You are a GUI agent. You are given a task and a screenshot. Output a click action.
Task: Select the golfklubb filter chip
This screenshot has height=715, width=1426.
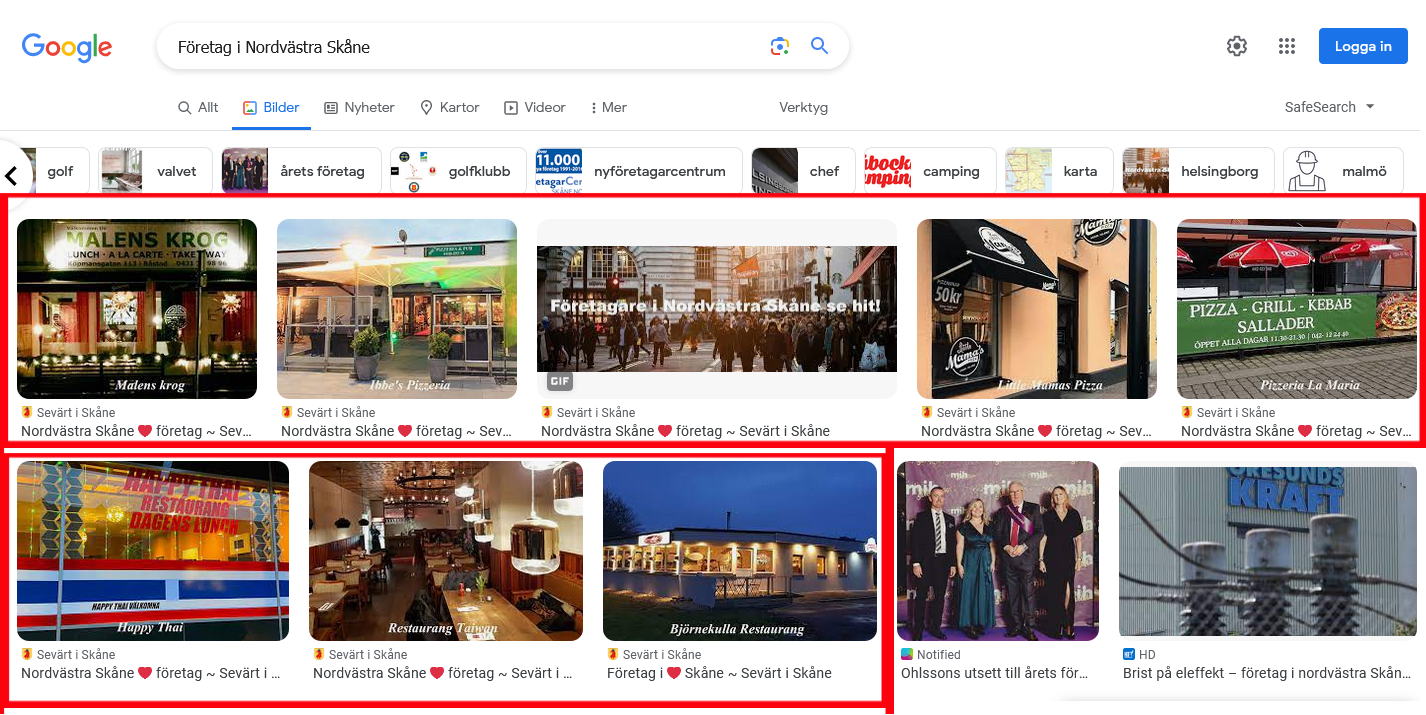coord(458,171)
